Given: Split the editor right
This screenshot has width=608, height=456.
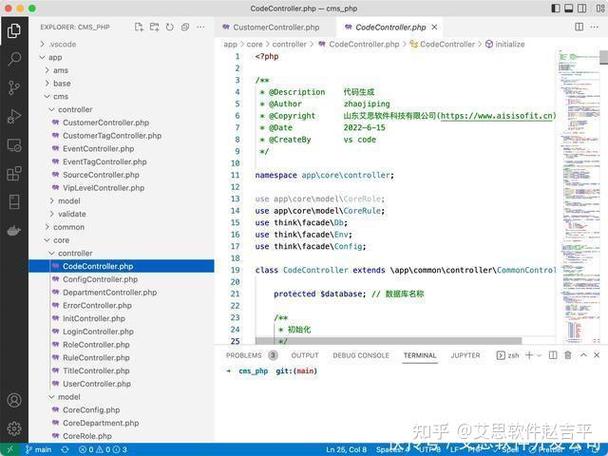Looking at the screenshot, I should 579,27.
